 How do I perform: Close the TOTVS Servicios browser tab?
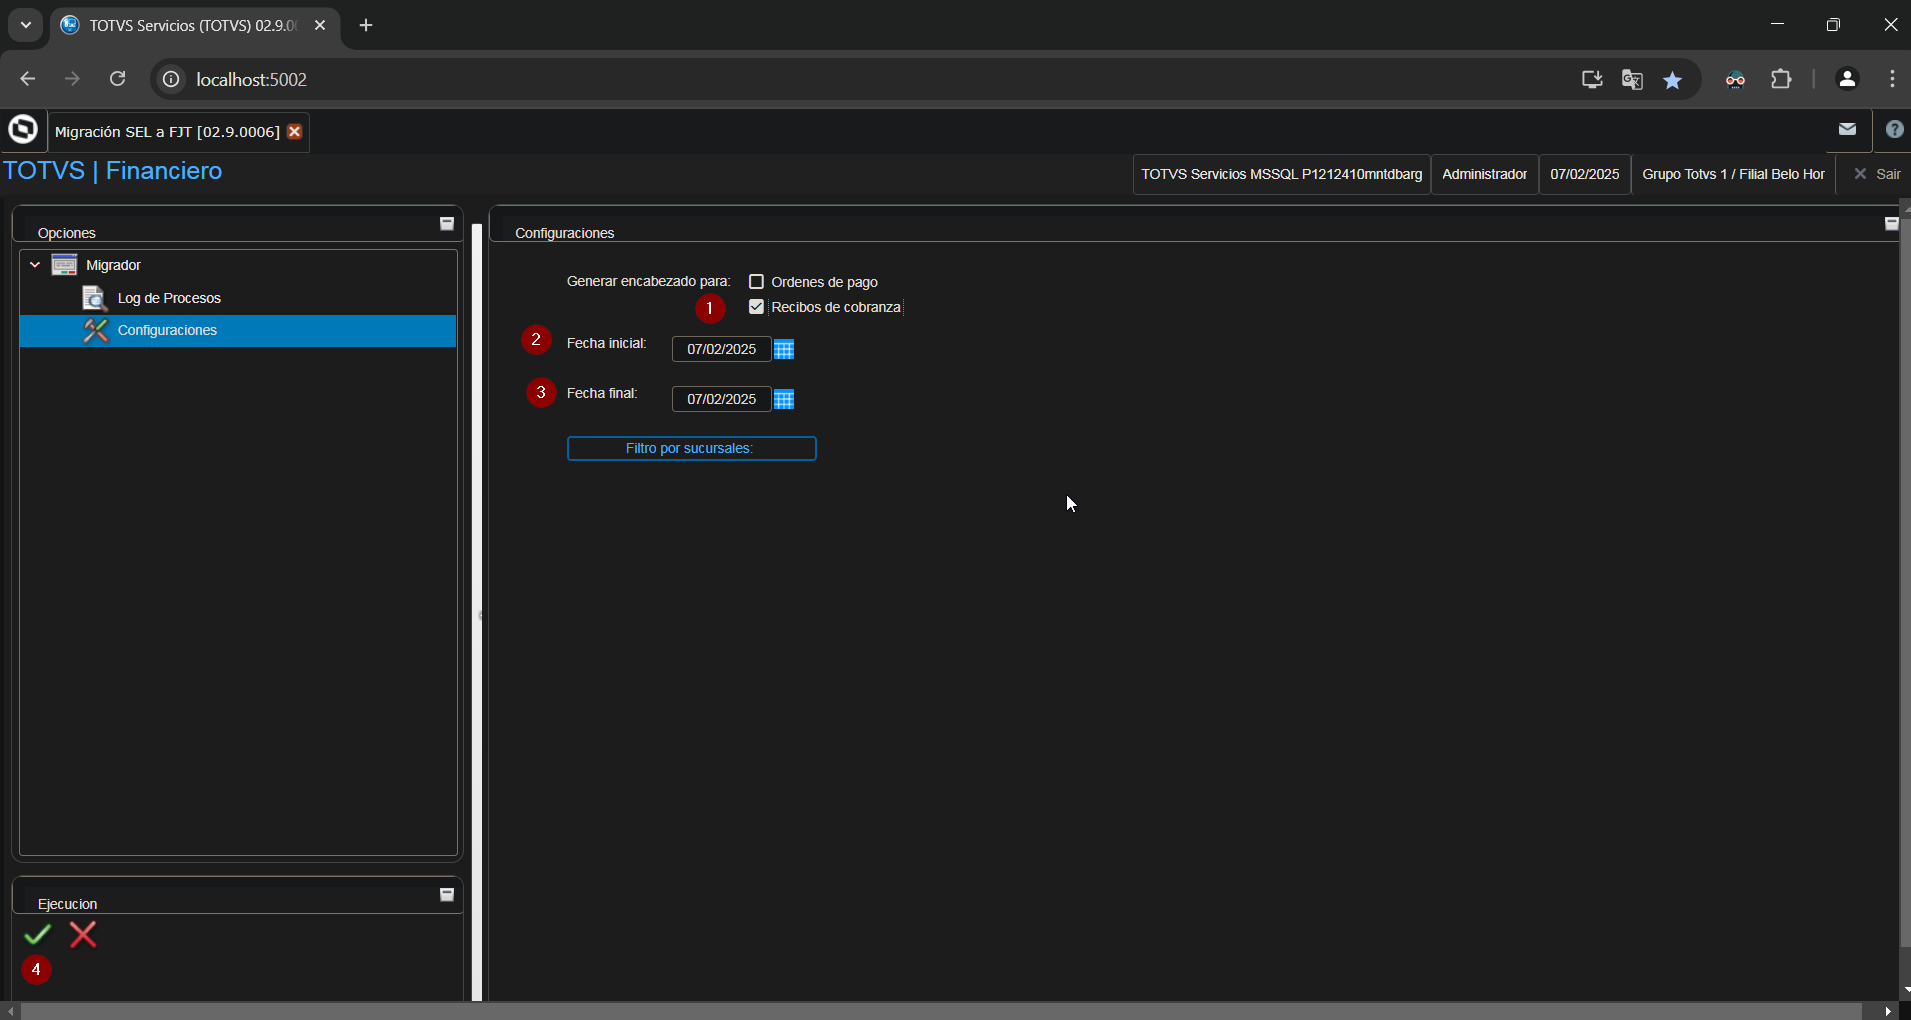point(320,25)
